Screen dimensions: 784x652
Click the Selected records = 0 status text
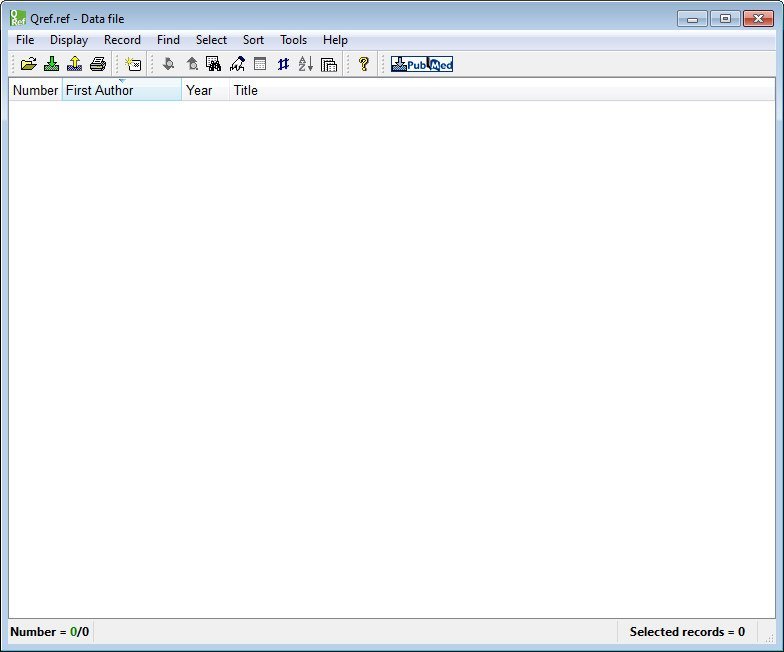(687, 632)
